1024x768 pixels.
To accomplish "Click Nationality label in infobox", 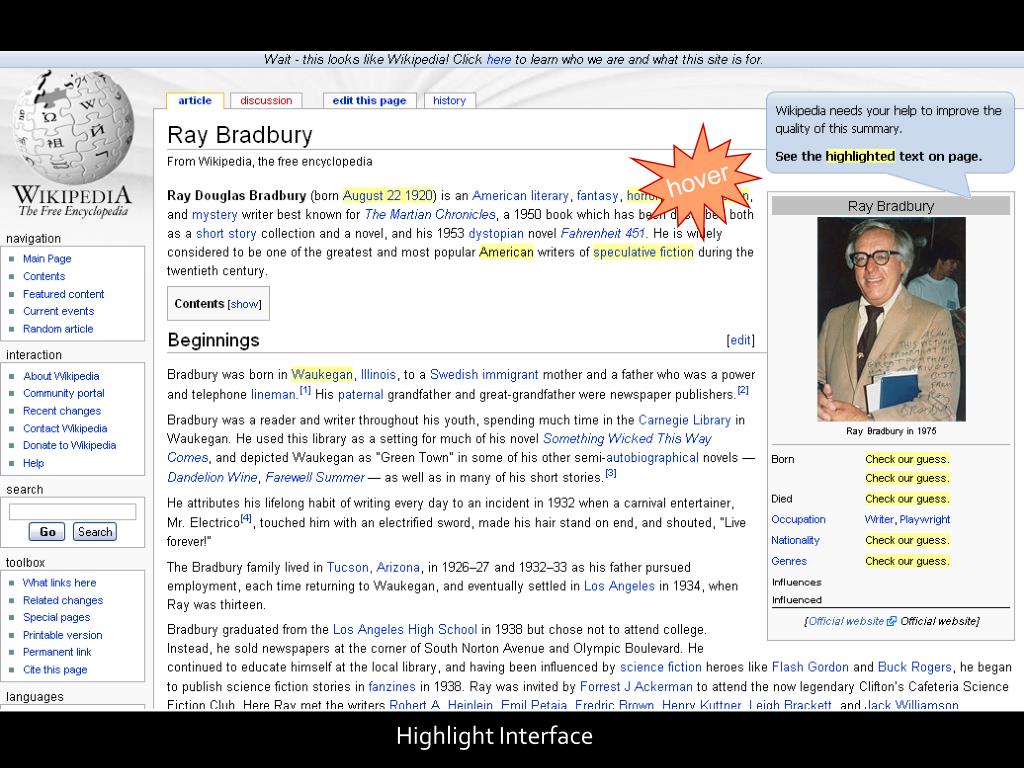I will tap(795, 540).
